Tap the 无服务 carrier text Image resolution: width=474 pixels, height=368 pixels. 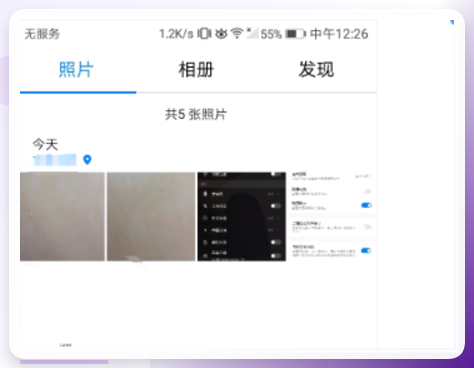tap(42, 34)
